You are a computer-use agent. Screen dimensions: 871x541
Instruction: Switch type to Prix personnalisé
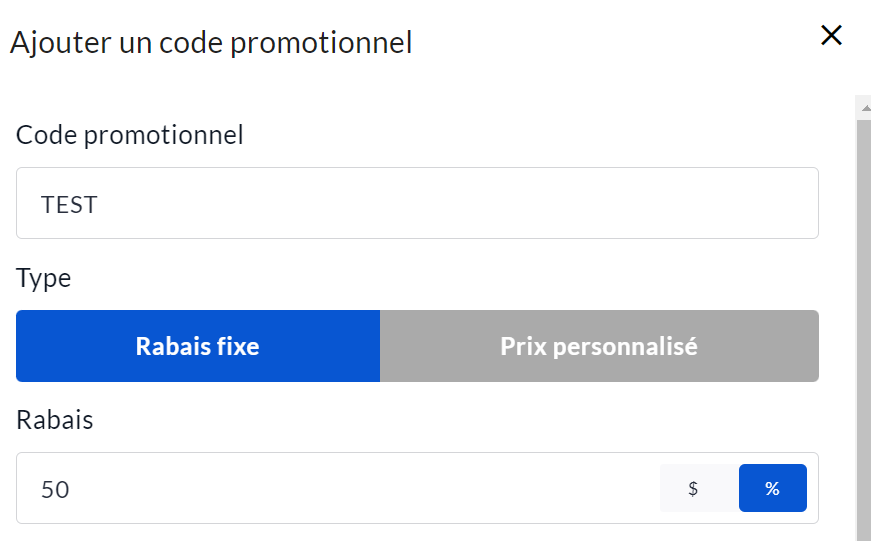pyautogui.click(x=599, y=346)
